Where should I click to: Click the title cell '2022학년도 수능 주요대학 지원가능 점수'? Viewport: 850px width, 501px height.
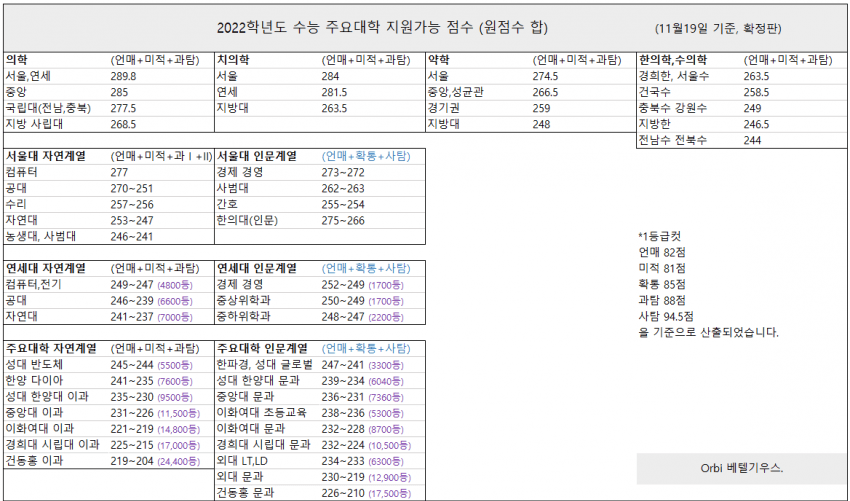point(382,28)
